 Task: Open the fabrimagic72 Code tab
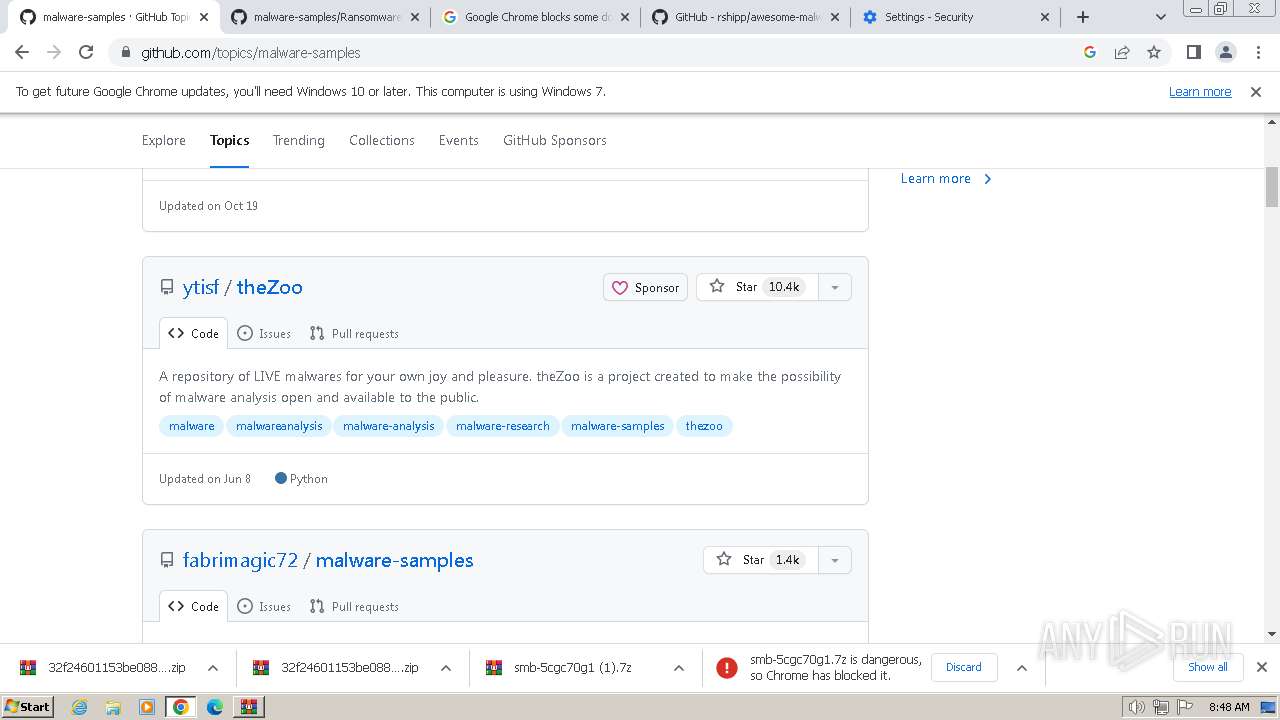click(x=193, y=607)
